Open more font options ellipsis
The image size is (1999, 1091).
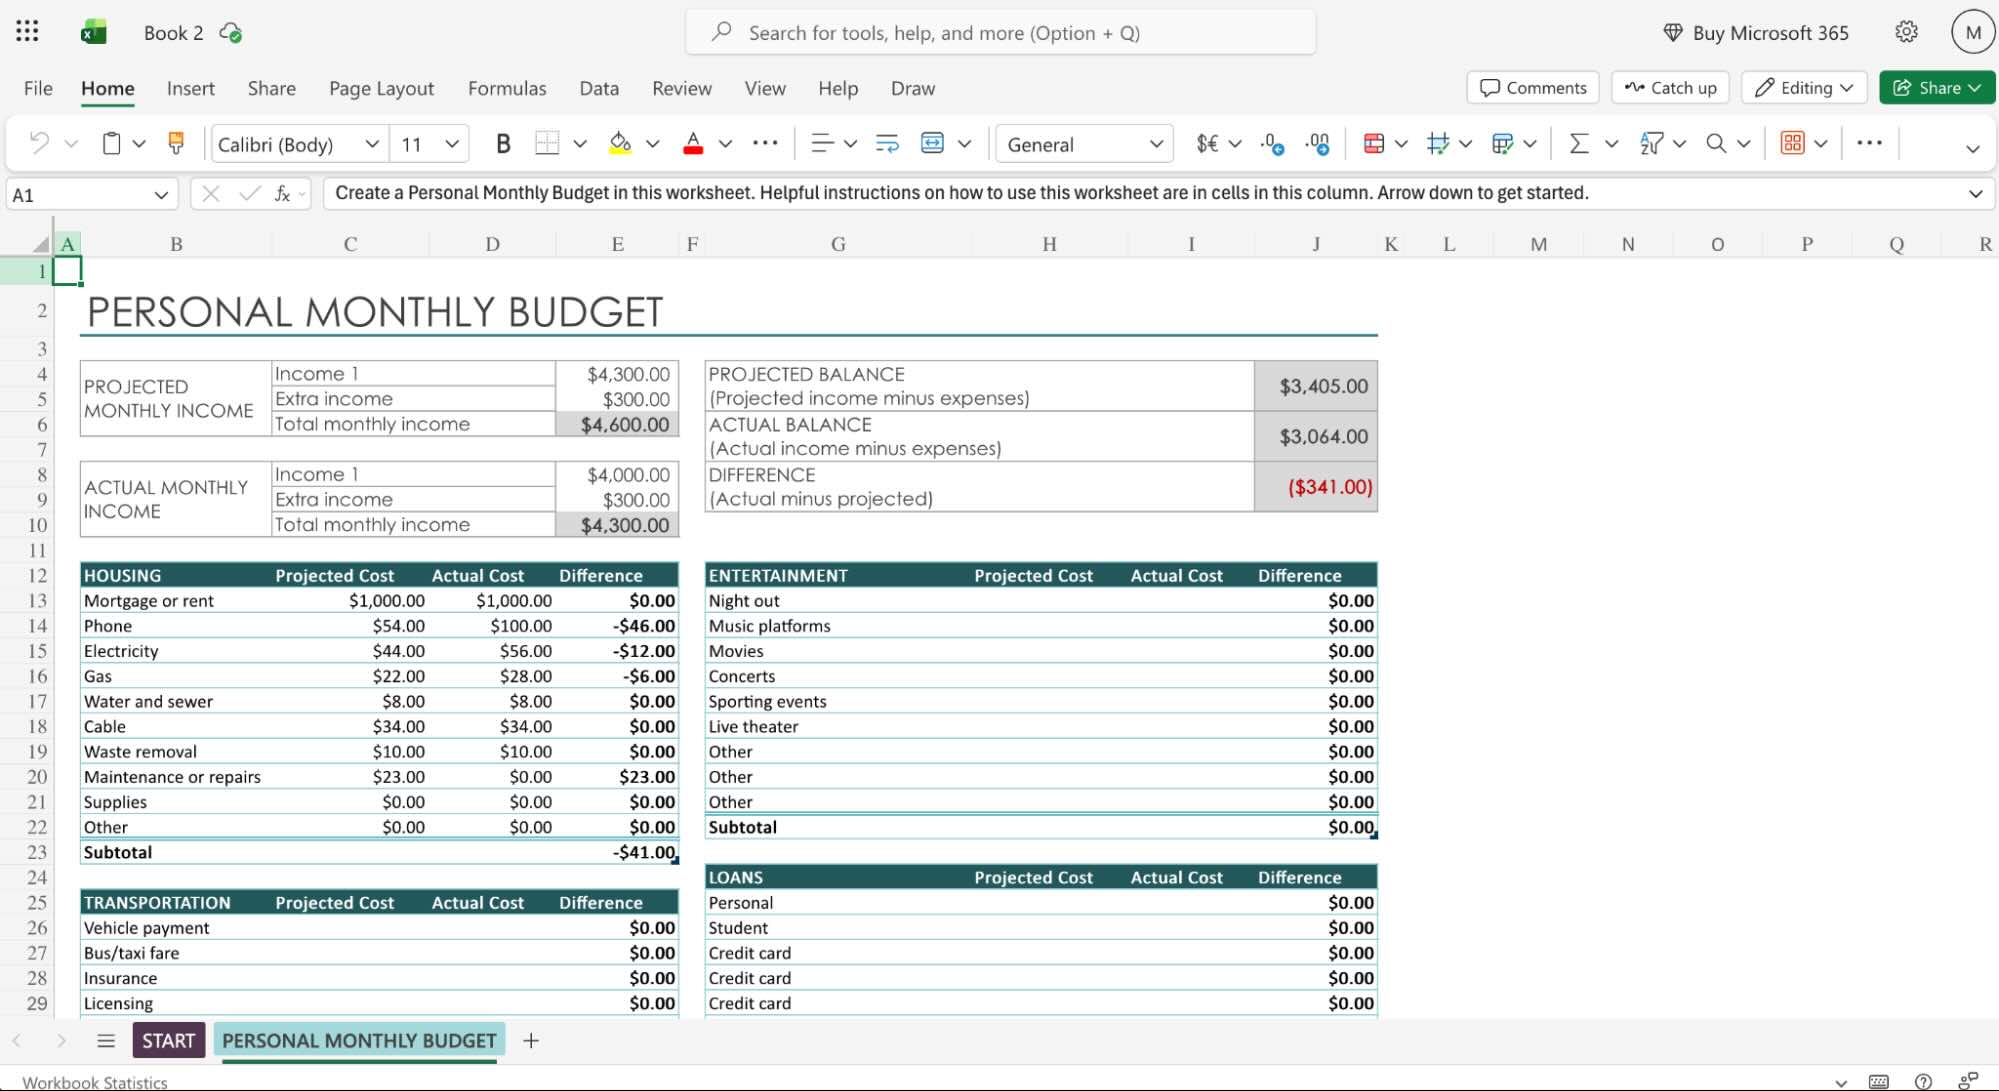click(765, 143)
